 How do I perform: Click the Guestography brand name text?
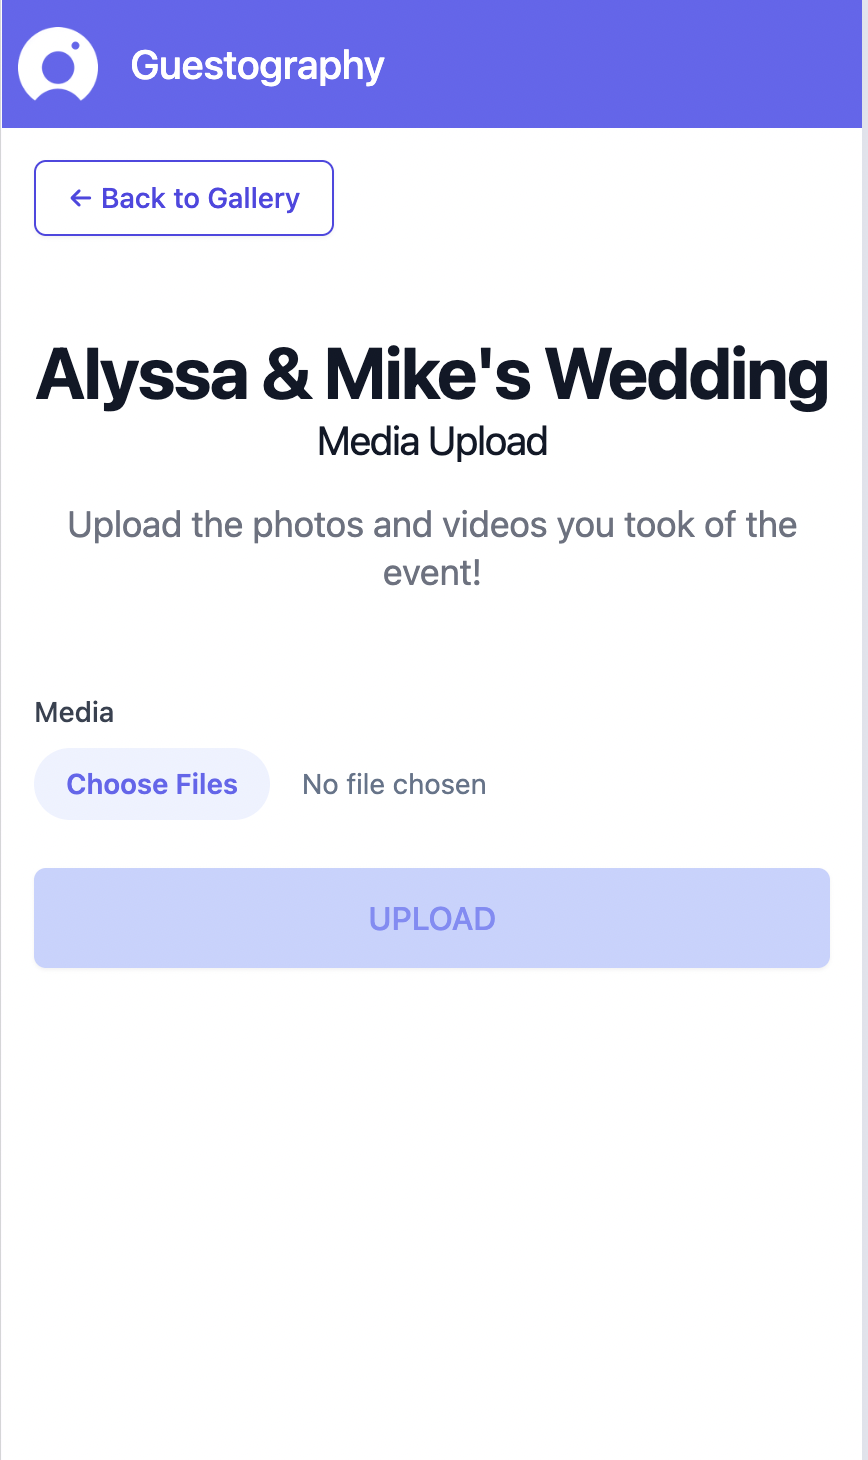pyautogui.click(x=257, y=64)
